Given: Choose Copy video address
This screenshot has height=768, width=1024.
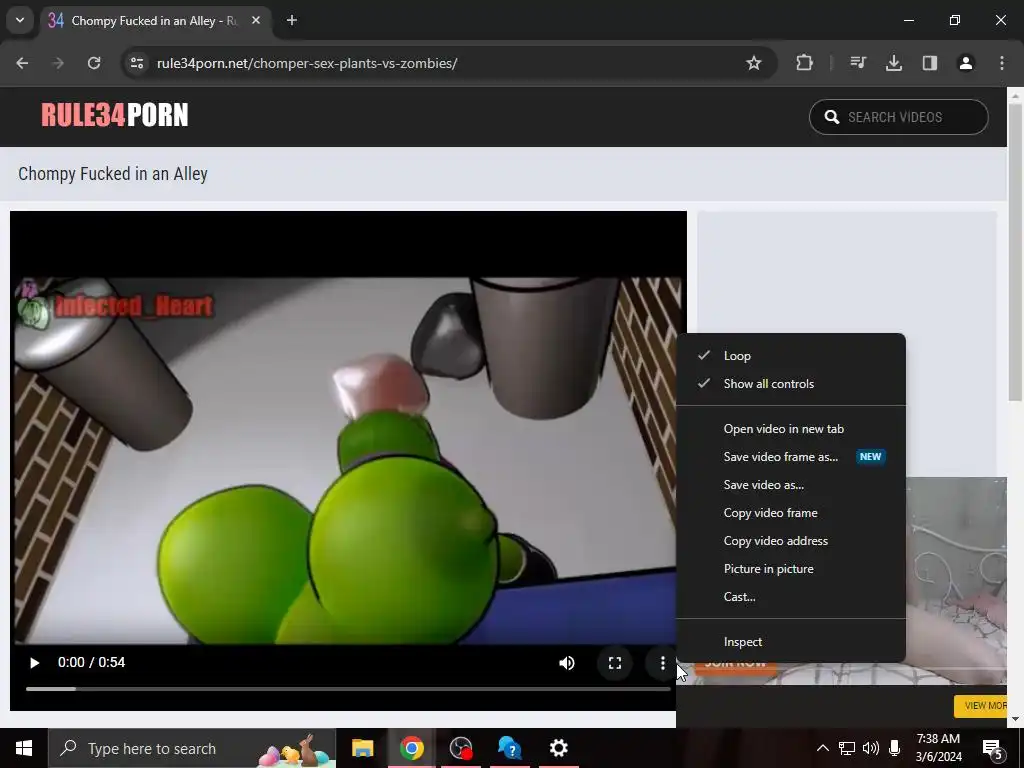Looking at the screenshot, I should [x=791, y=541].
